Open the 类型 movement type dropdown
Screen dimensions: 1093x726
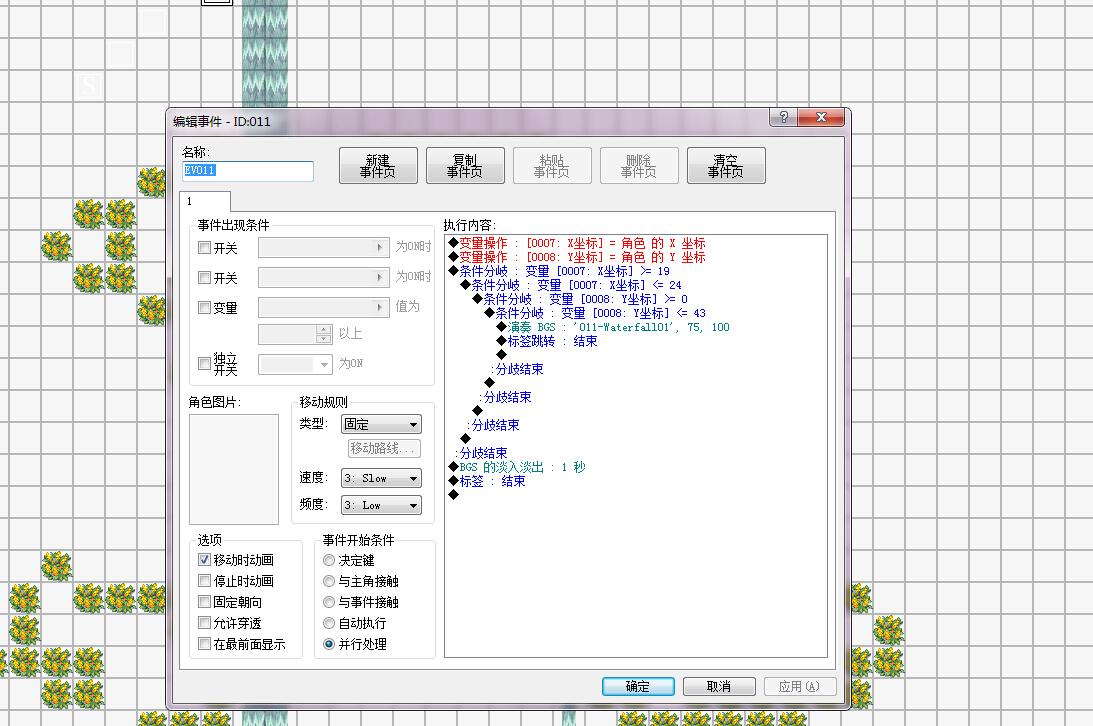381,424
